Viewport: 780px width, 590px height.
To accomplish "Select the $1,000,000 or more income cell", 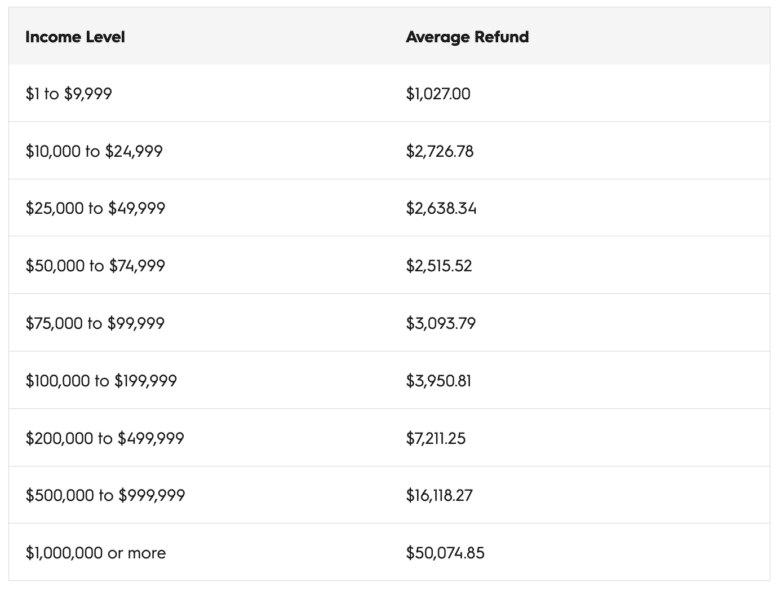I will point(96,552).
